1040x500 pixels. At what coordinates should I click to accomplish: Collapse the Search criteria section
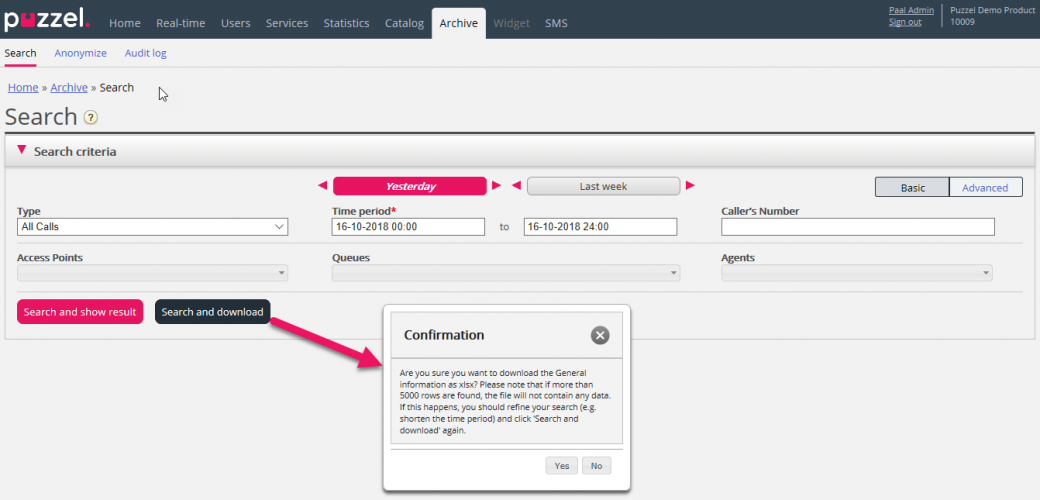point(22,151)
